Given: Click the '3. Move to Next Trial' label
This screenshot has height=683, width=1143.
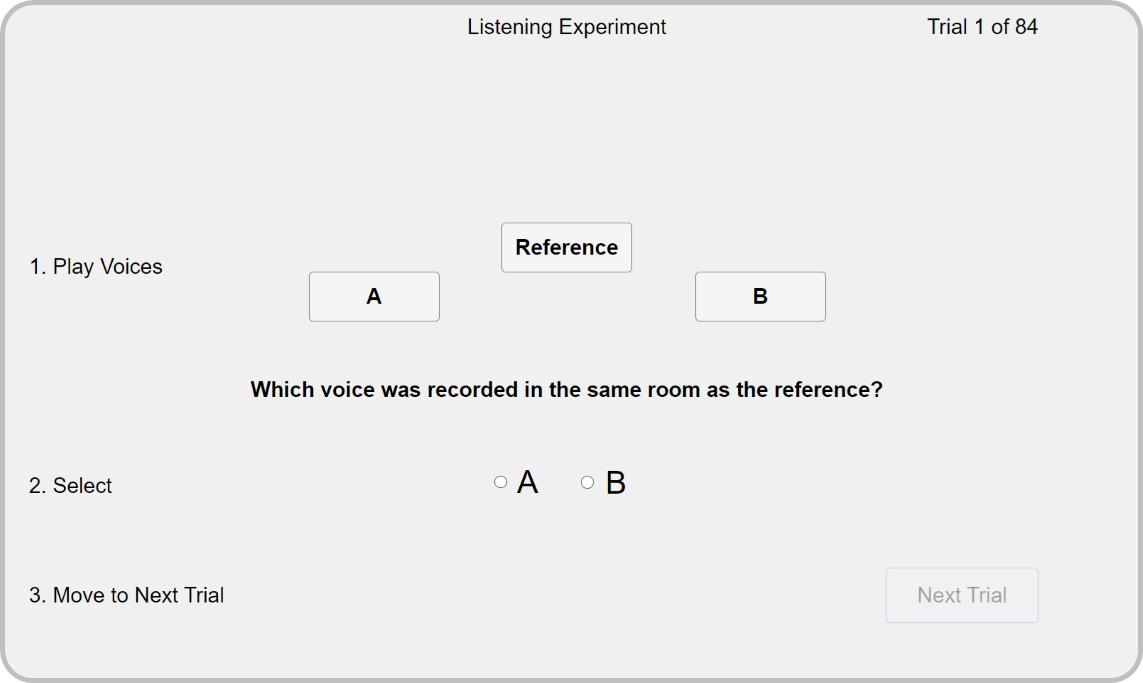Looking at the screenshot, I should click(126, 596).
